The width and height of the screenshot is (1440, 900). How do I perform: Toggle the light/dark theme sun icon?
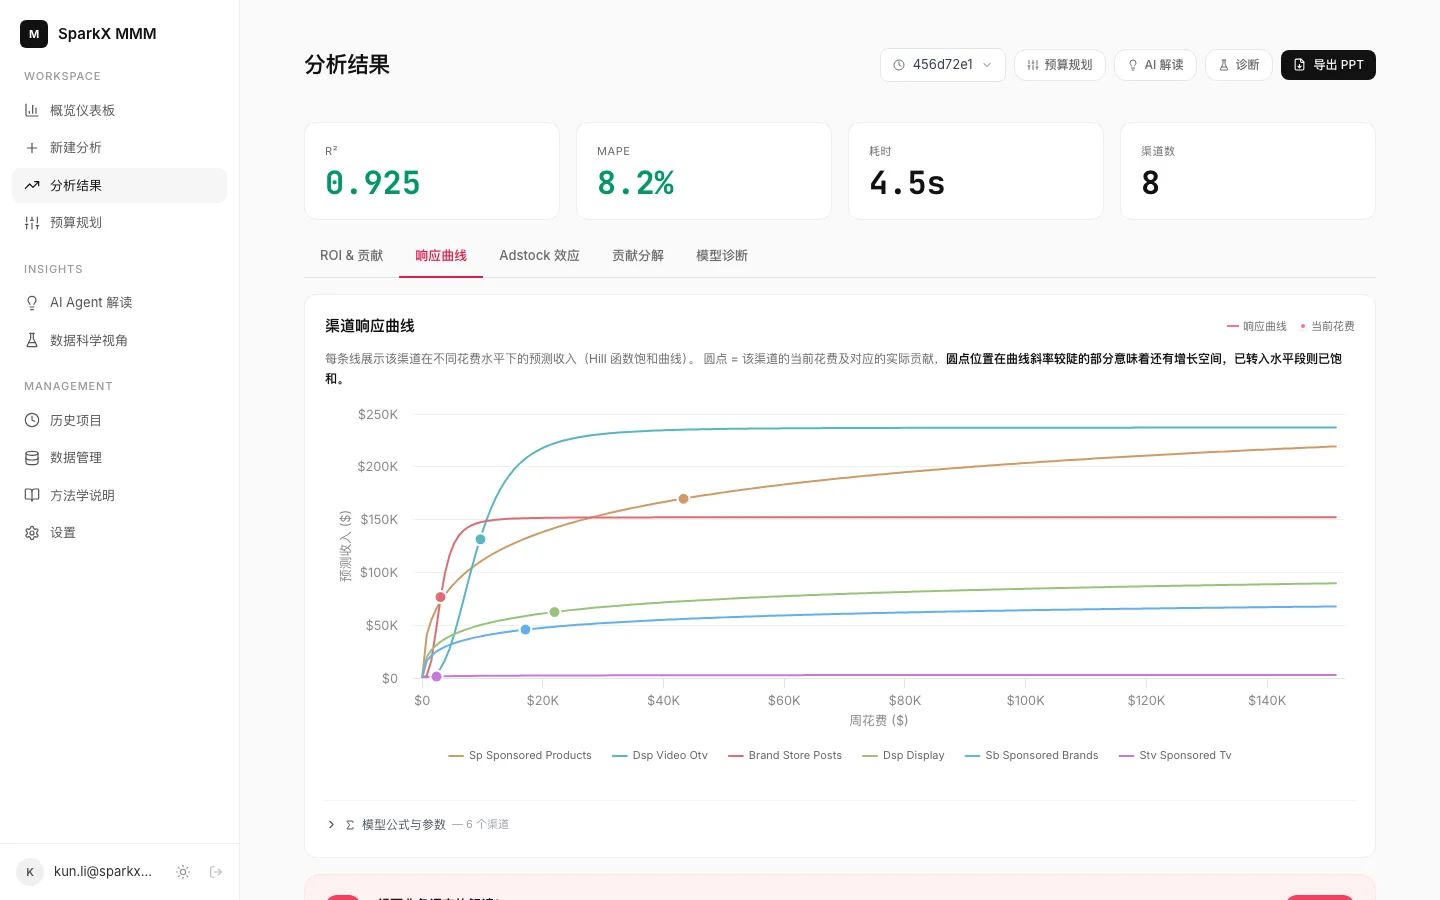click(x=183, y=872)
